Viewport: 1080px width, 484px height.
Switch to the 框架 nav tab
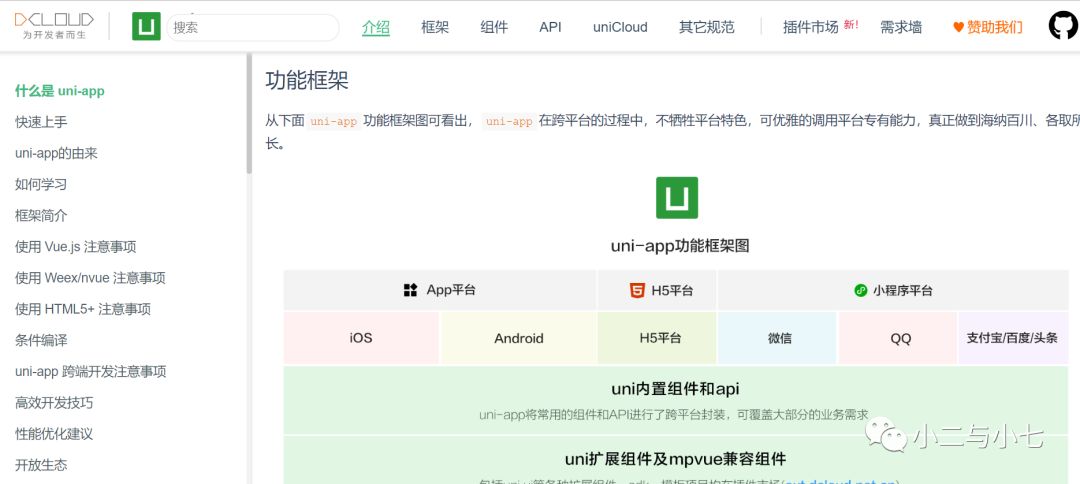tap(435, 28)
